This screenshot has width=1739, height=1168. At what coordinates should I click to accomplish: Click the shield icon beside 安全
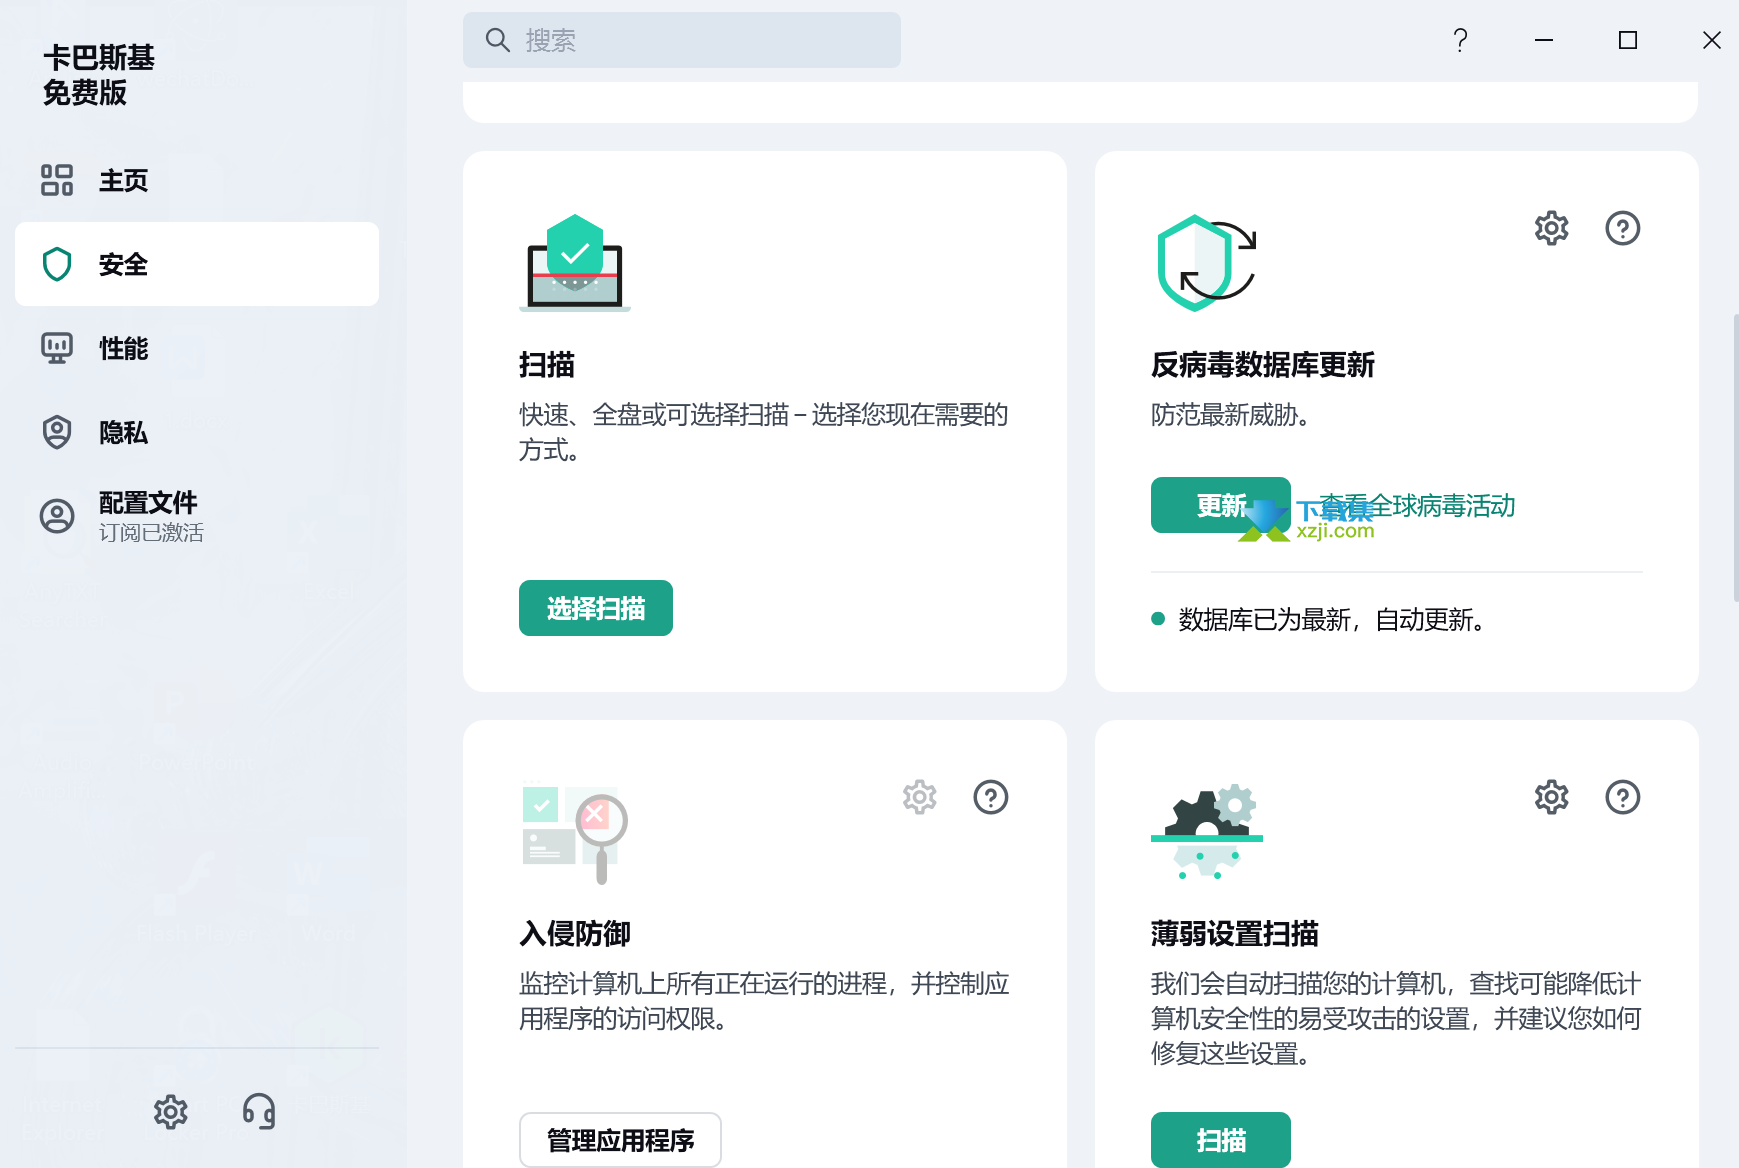[57, 264]
